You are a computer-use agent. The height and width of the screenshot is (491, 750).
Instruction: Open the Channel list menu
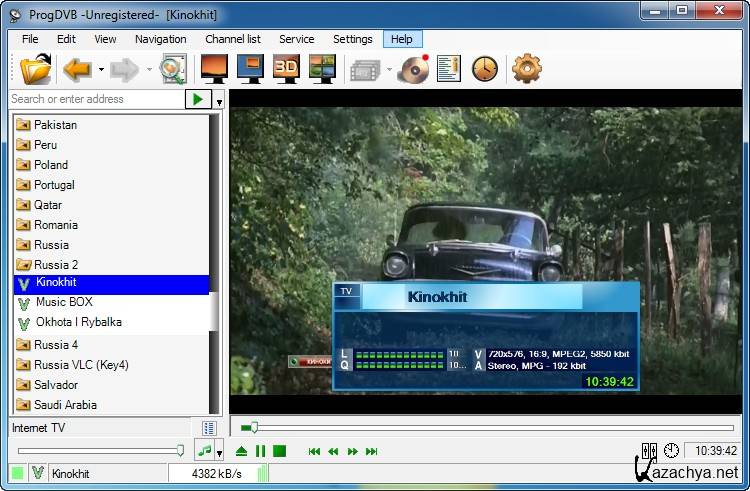click(232, 39)
